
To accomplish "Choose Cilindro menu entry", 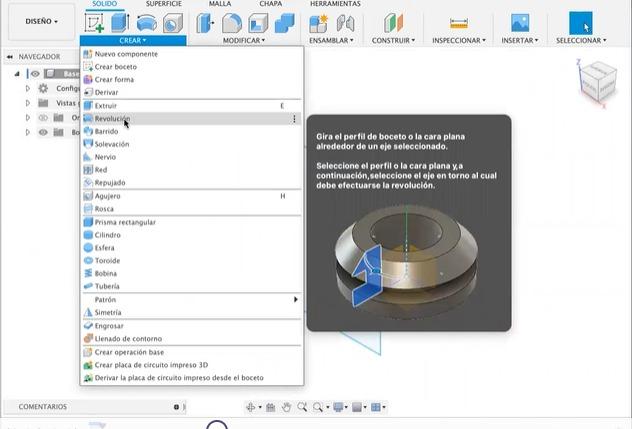I will click(192, 235).
